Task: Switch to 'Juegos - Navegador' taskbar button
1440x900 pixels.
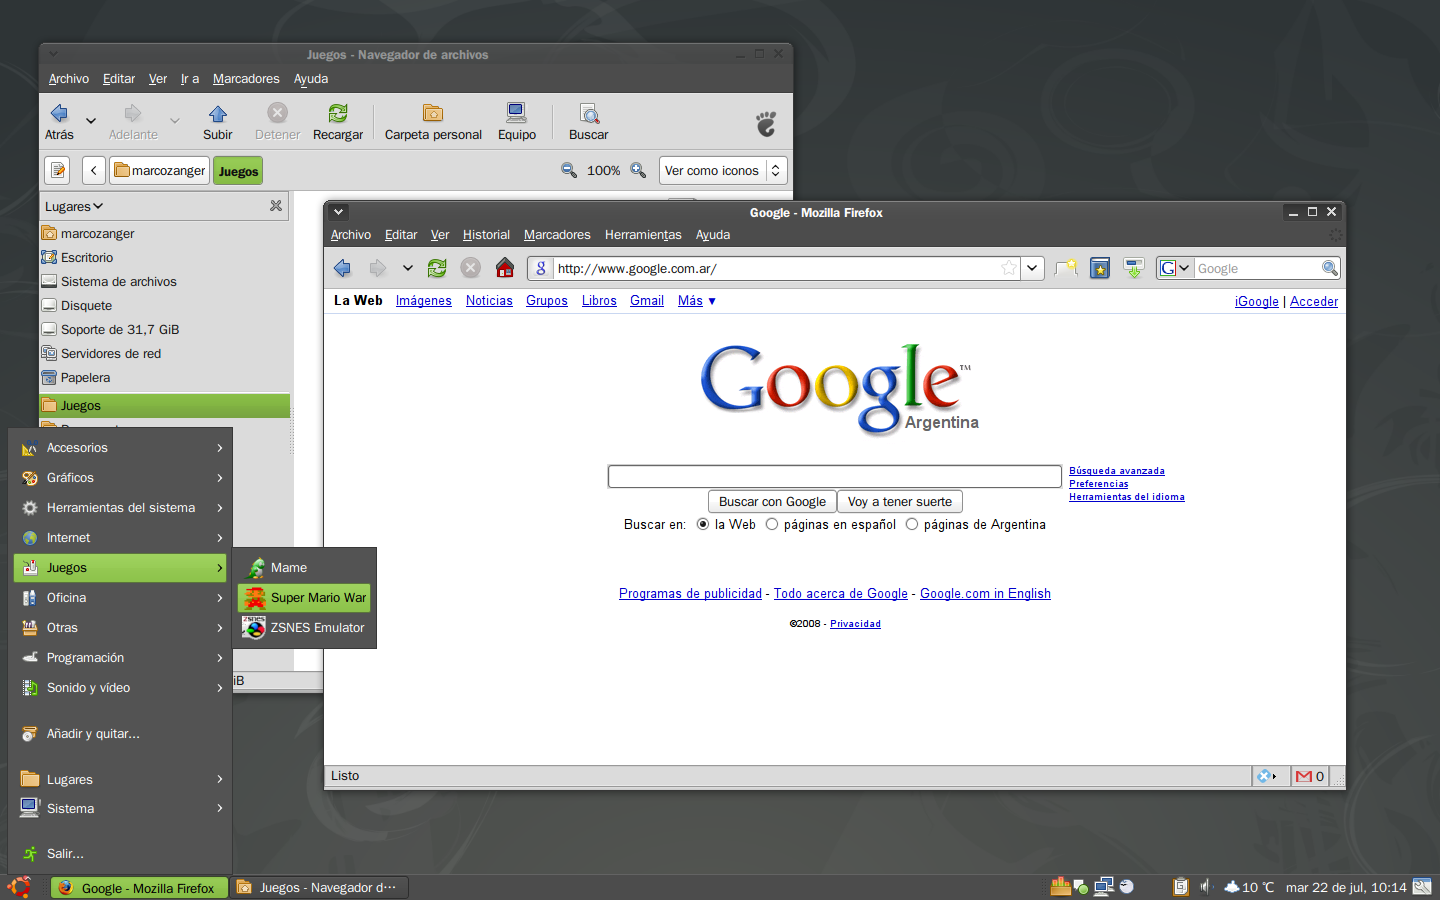Action: [x=320, y=887]
